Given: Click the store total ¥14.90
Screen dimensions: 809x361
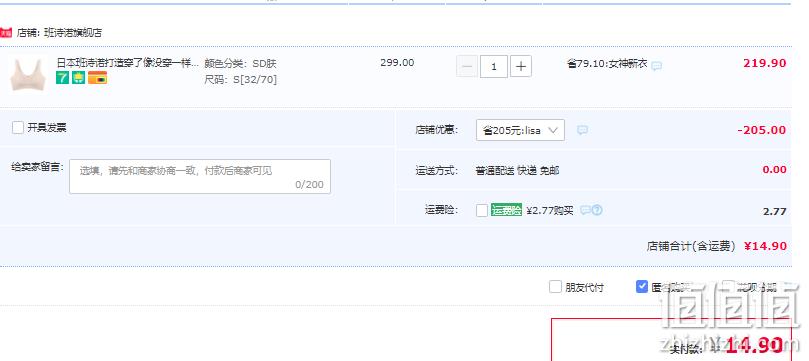Looking at the screenshot, I should (x=766, y=246).
